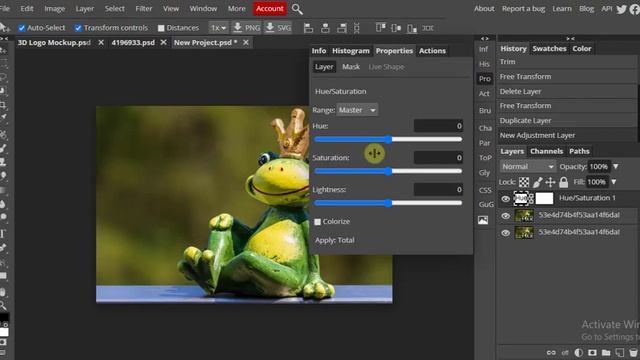640x360 pixels.
Task: Click the align left edges icon
Action: [x=309, y=28]
